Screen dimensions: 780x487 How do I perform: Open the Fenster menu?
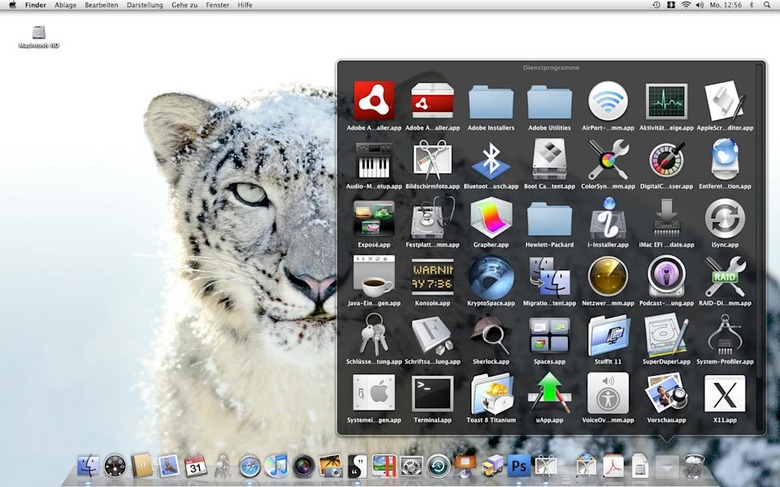point(218,5)
